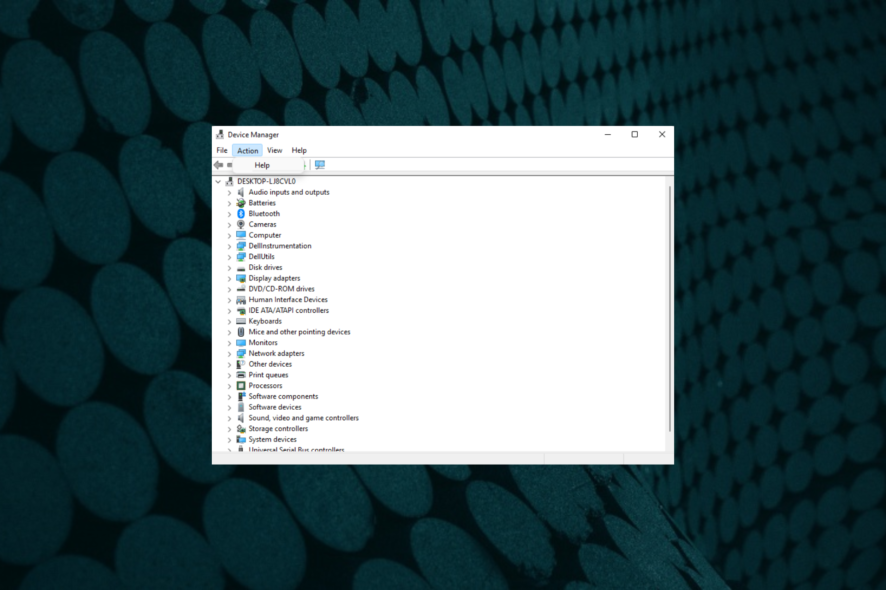Expand the Bluetooth category chevron

[x=229, y=214]
